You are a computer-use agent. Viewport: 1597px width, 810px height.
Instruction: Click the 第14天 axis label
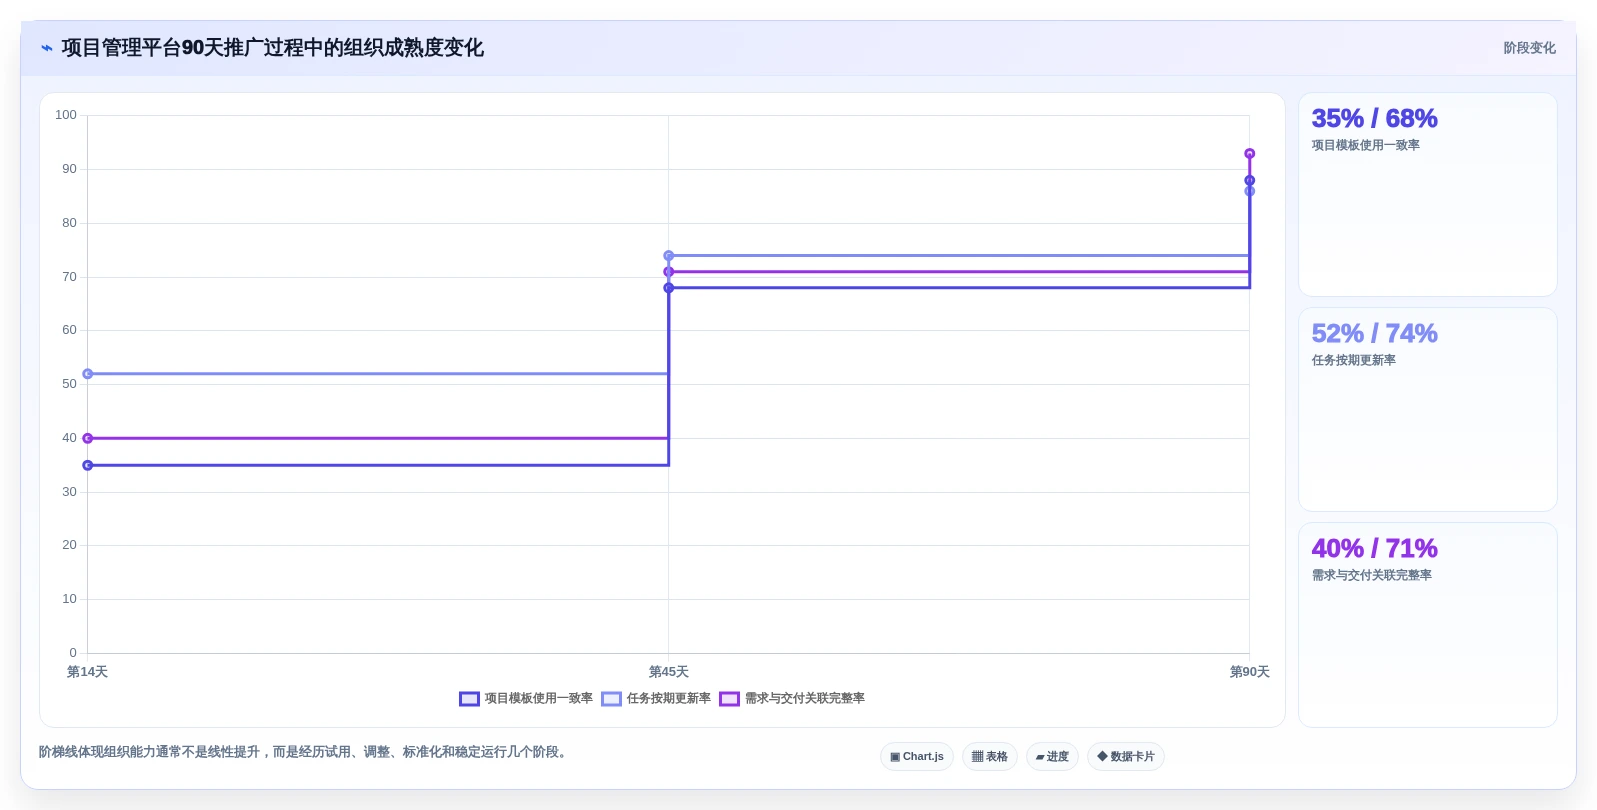coord(87,672)
